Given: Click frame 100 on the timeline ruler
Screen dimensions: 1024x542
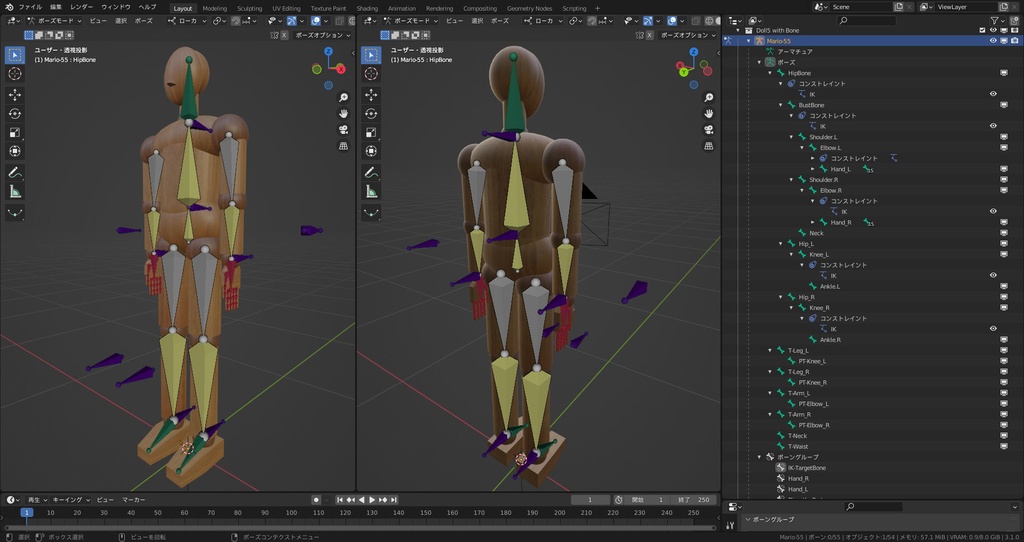Looking at the screenshot, I should (290, 512).
